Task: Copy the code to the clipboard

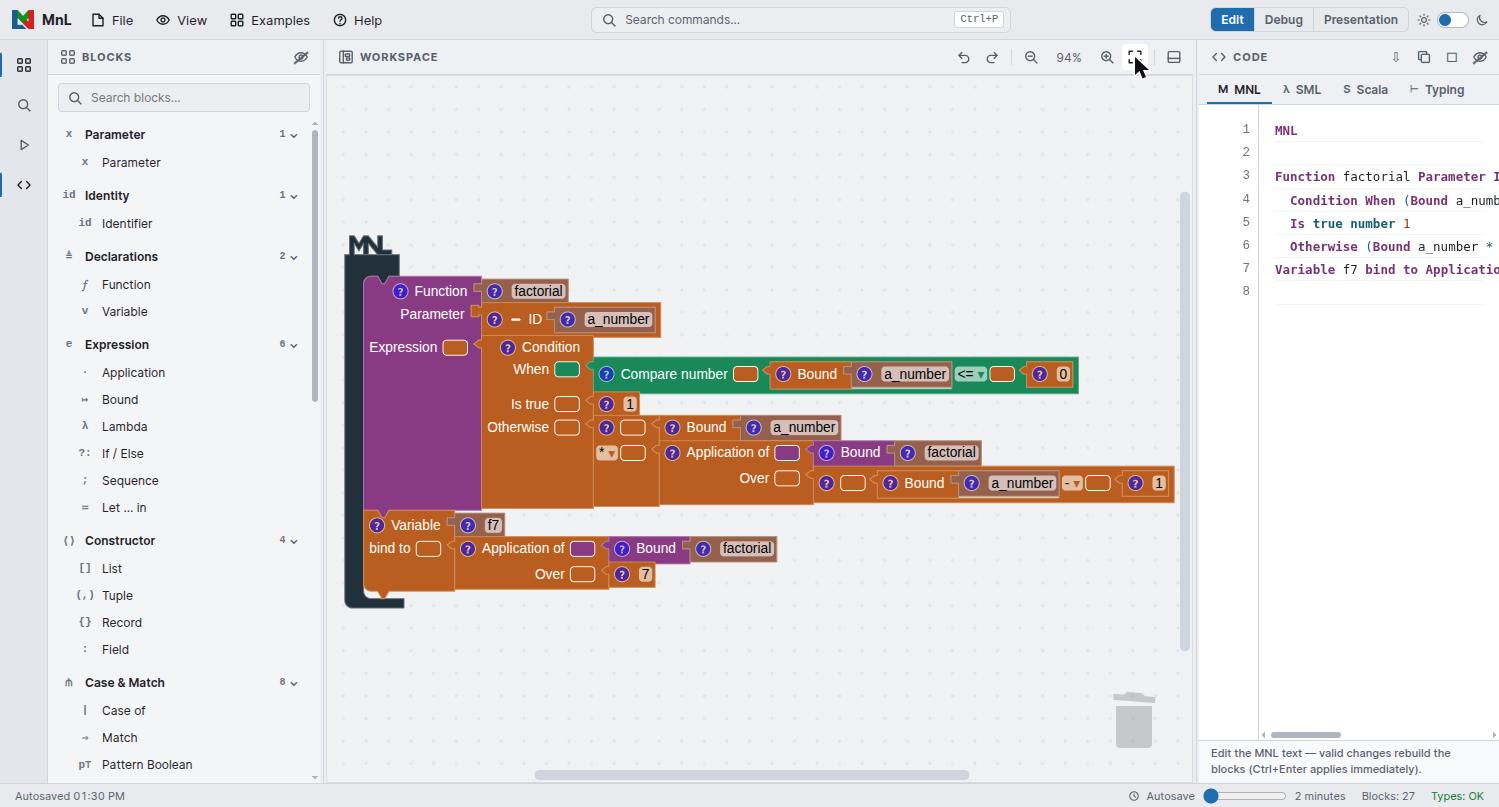Action: pos(1424,57)
